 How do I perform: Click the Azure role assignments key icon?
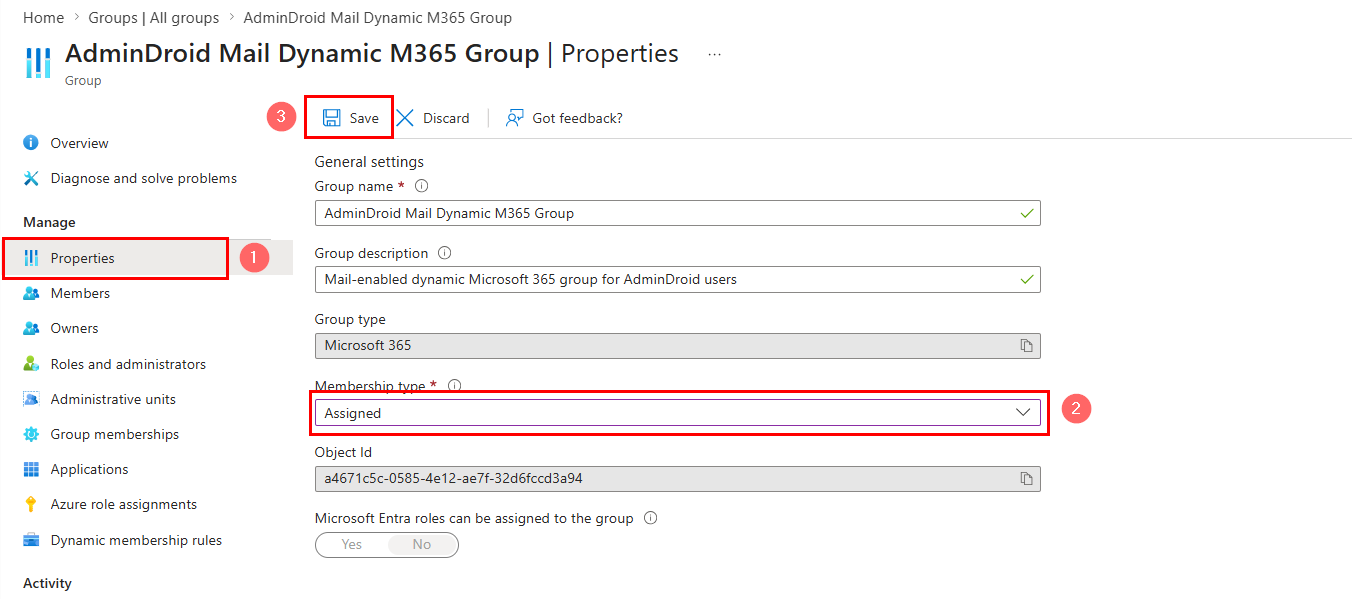[31, 504]
